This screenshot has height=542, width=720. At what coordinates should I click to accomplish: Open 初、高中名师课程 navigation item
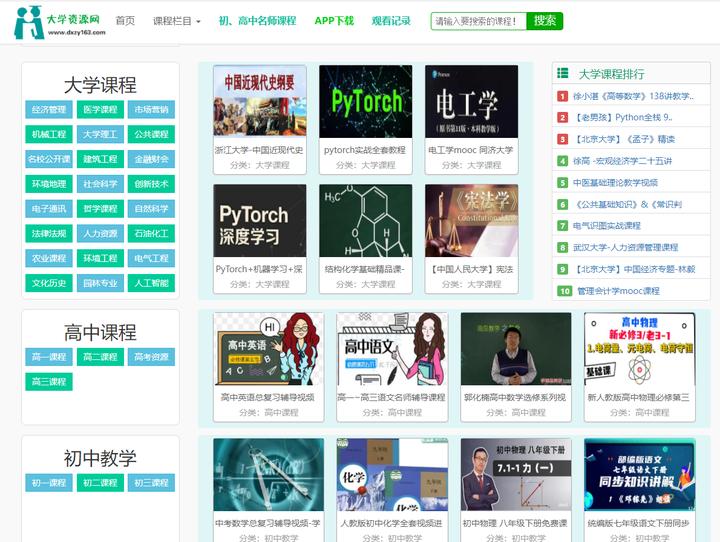coord(257,21)
